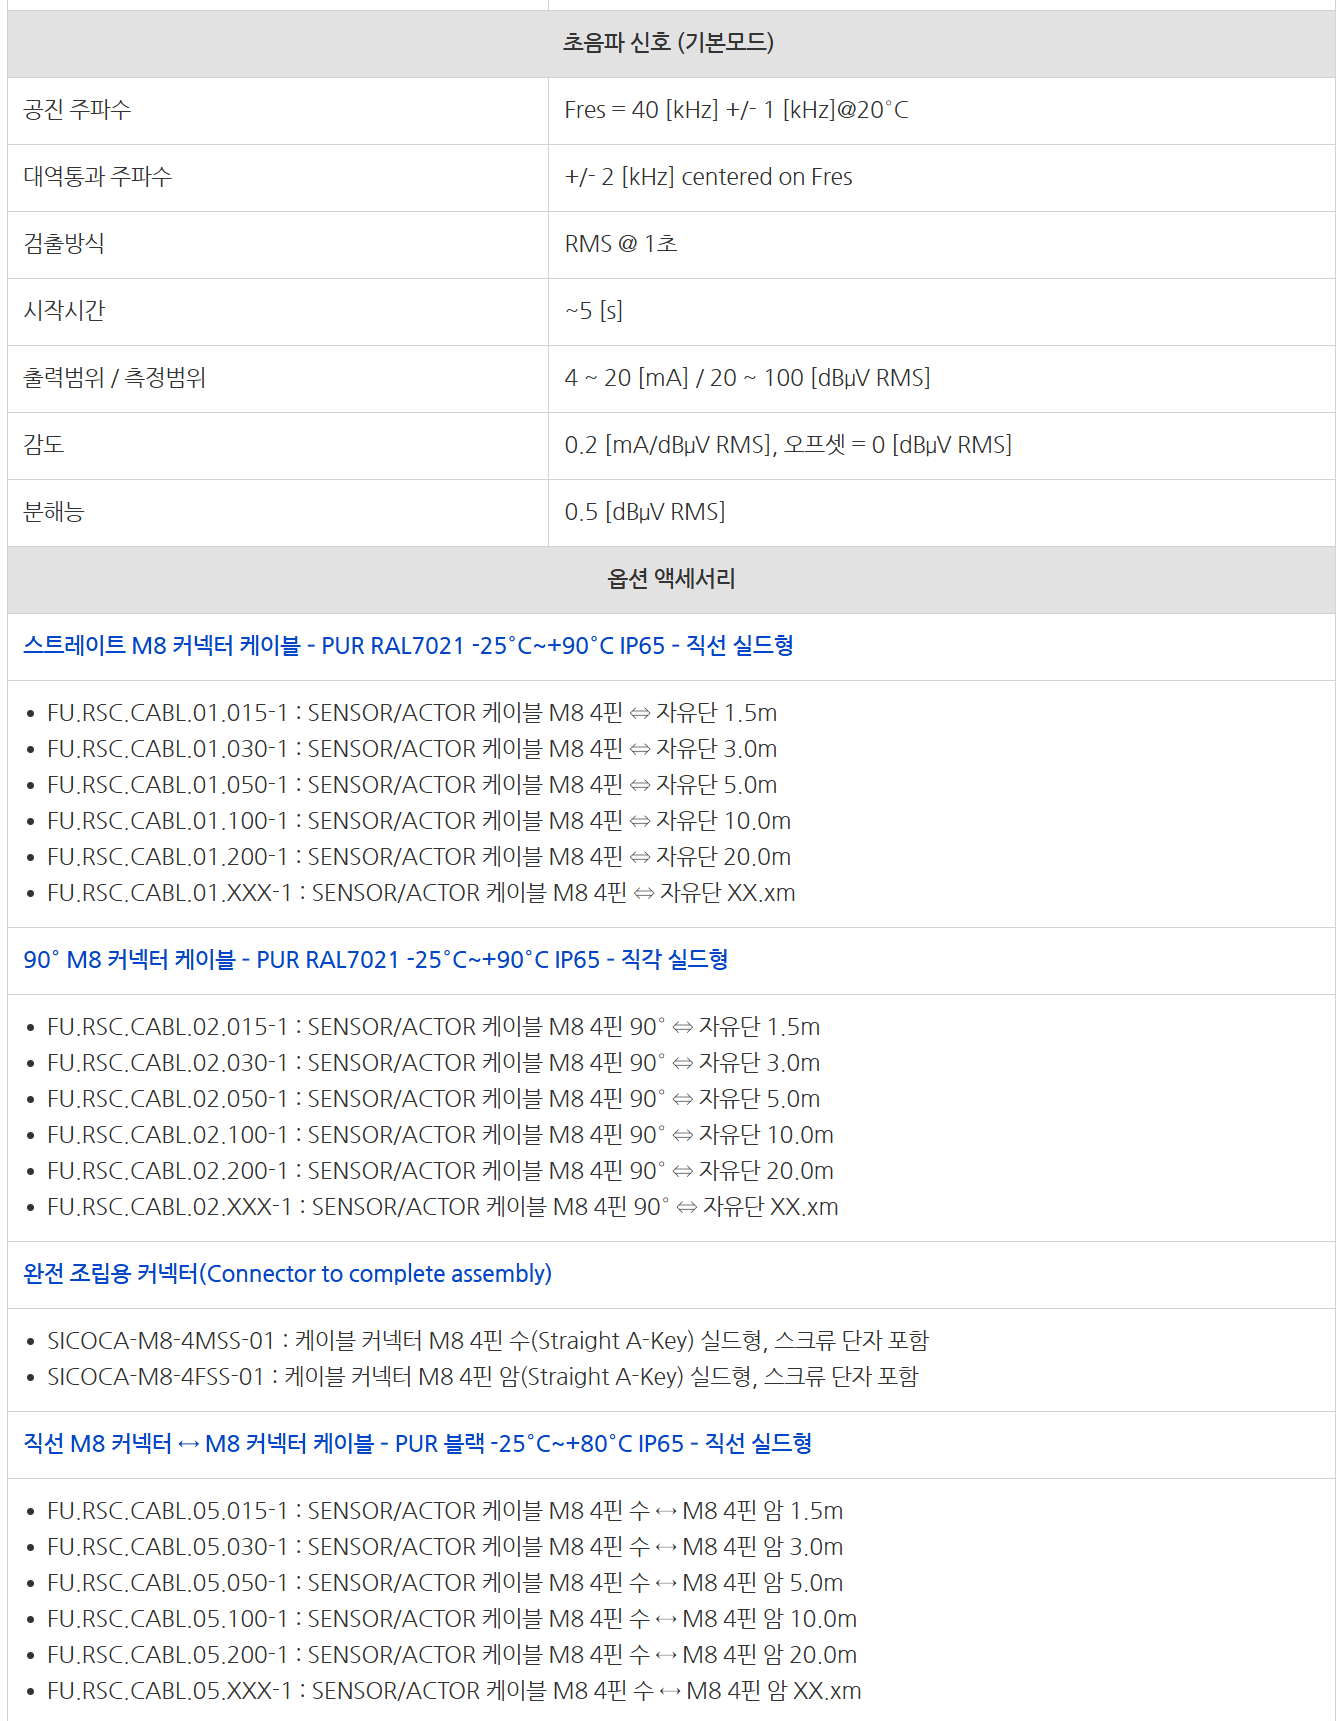Select the FU.RSC.CABL.05.100-1 cable entry

tap(451, 1619)
